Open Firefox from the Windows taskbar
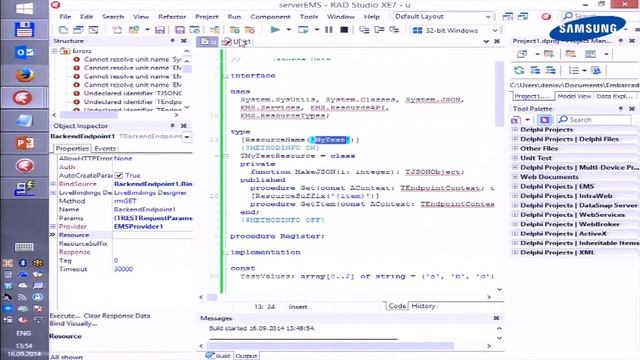 [24, 75]
